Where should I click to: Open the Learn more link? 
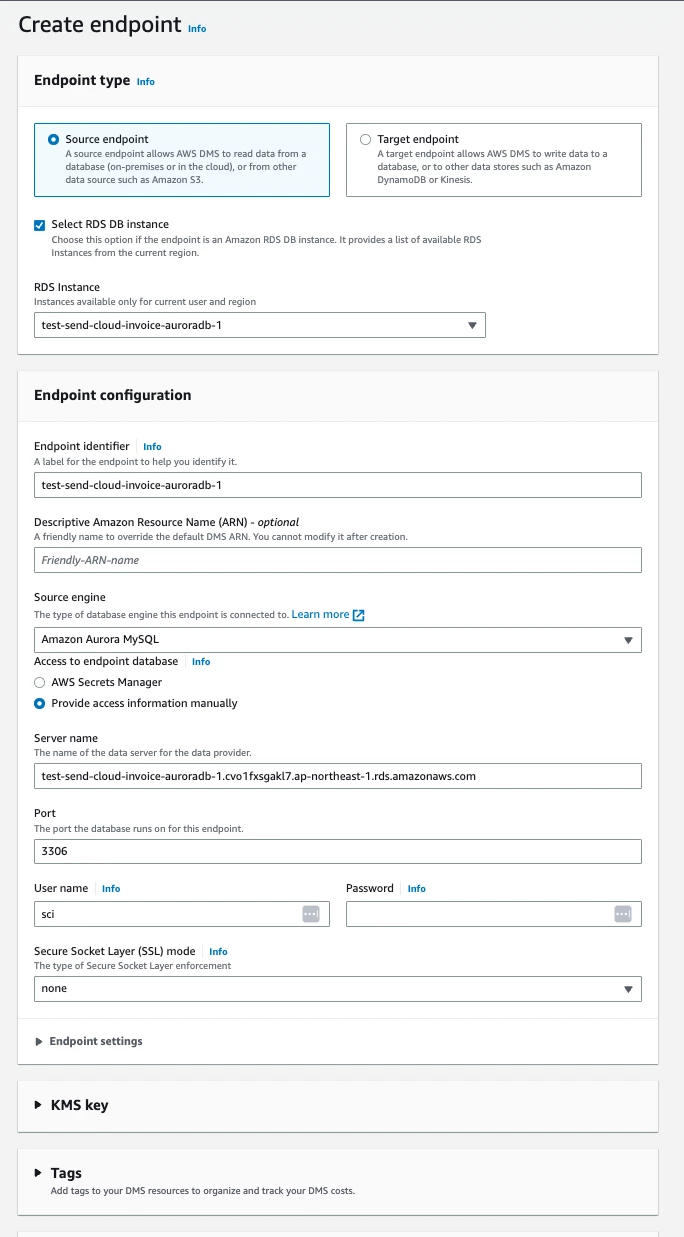click(320, 614)
